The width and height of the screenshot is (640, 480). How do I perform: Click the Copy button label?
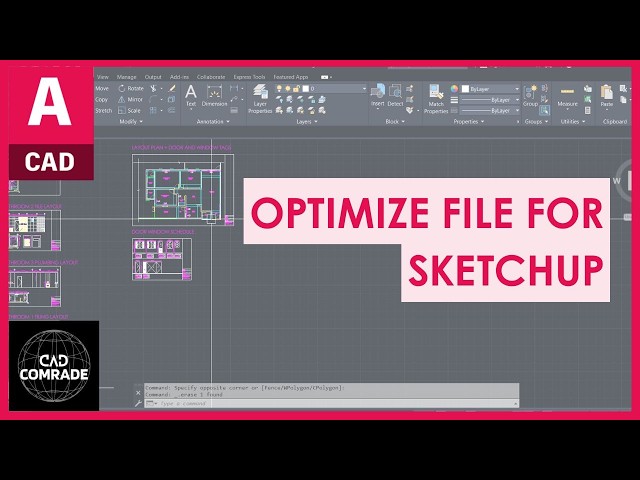click(101, 99)
